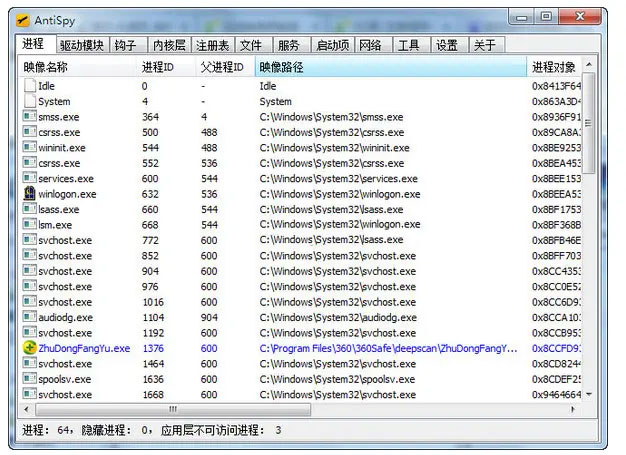
Task: Switch to the 内核层 tab
Action: pos(169,45)
